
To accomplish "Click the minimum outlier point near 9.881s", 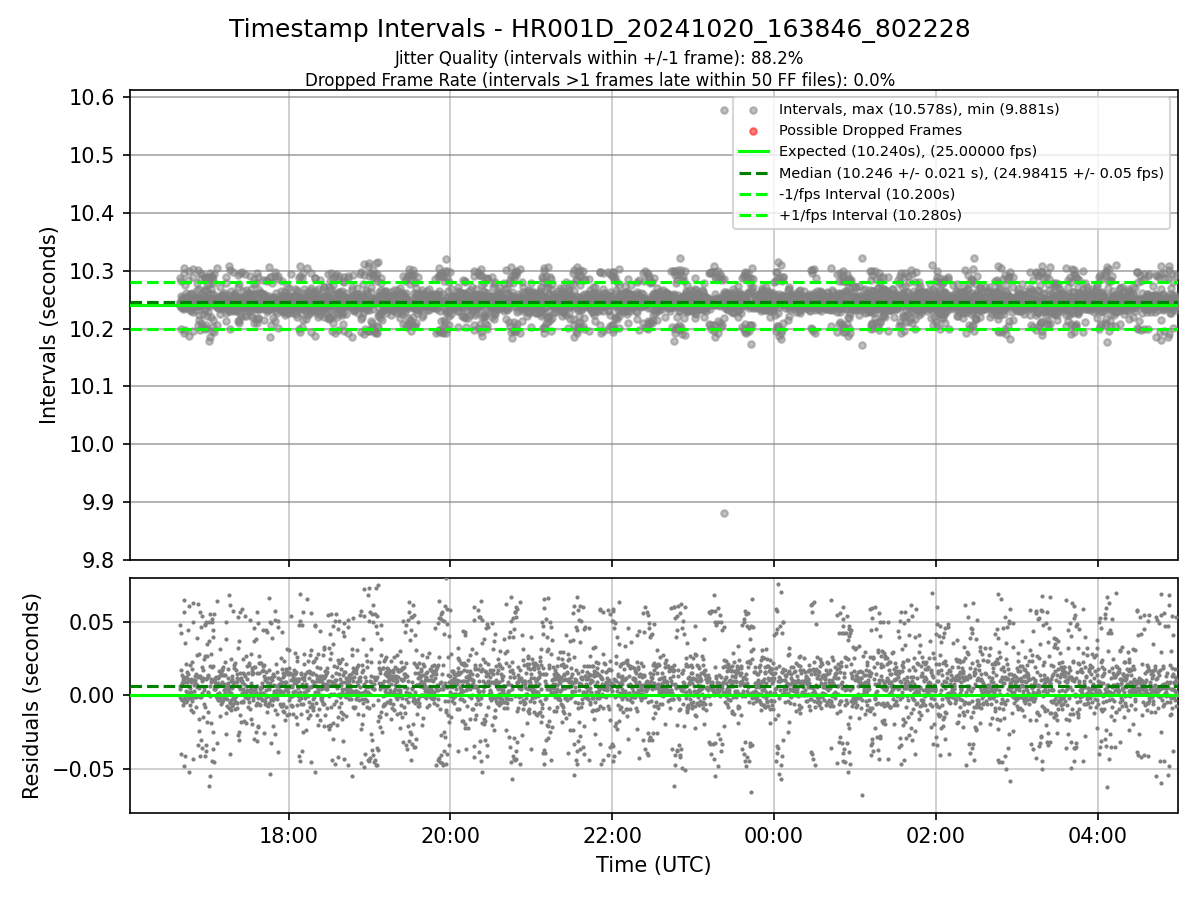I will point(724,513).
